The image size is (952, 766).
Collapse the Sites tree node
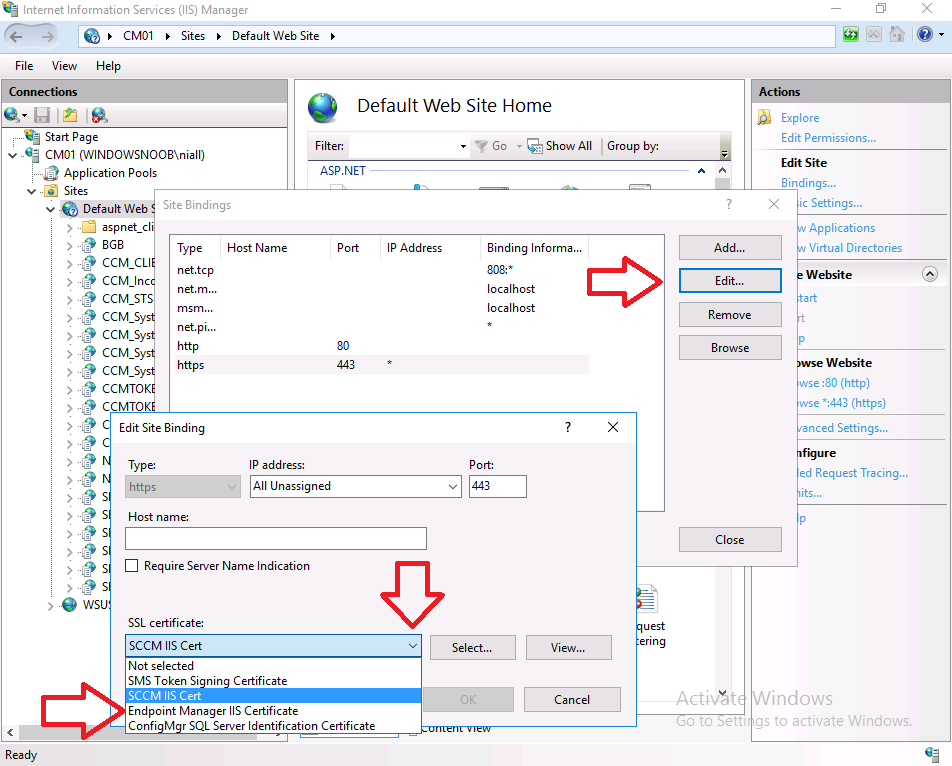32,191
